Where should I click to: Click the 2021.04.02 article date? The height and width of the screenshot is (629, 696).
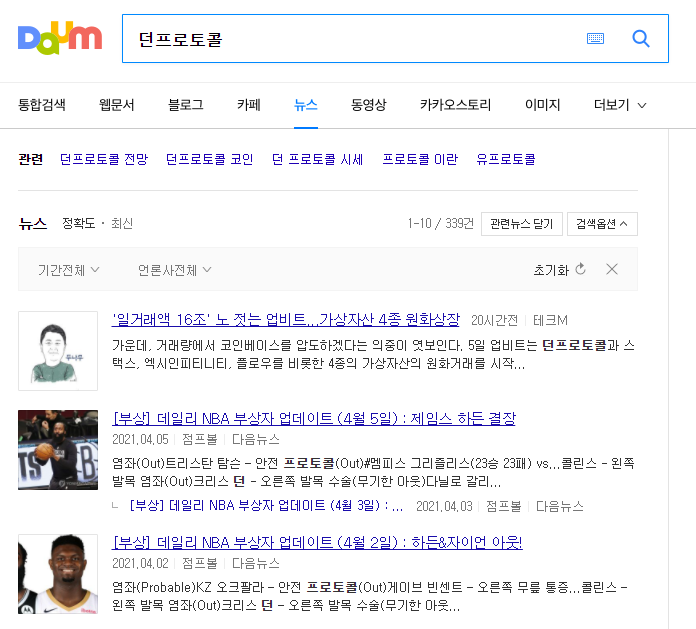[140, 563]
